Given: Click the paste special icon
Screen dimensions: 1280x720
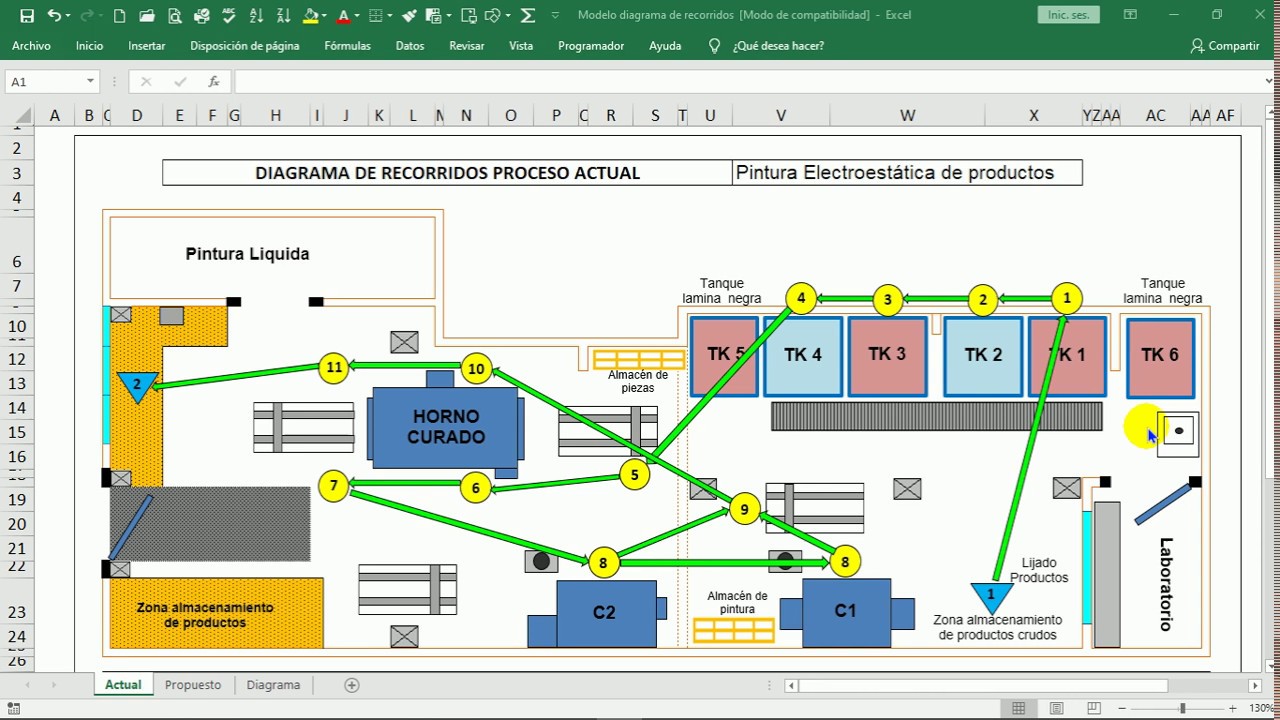Looking at the screenshot, I should [433, 15].
